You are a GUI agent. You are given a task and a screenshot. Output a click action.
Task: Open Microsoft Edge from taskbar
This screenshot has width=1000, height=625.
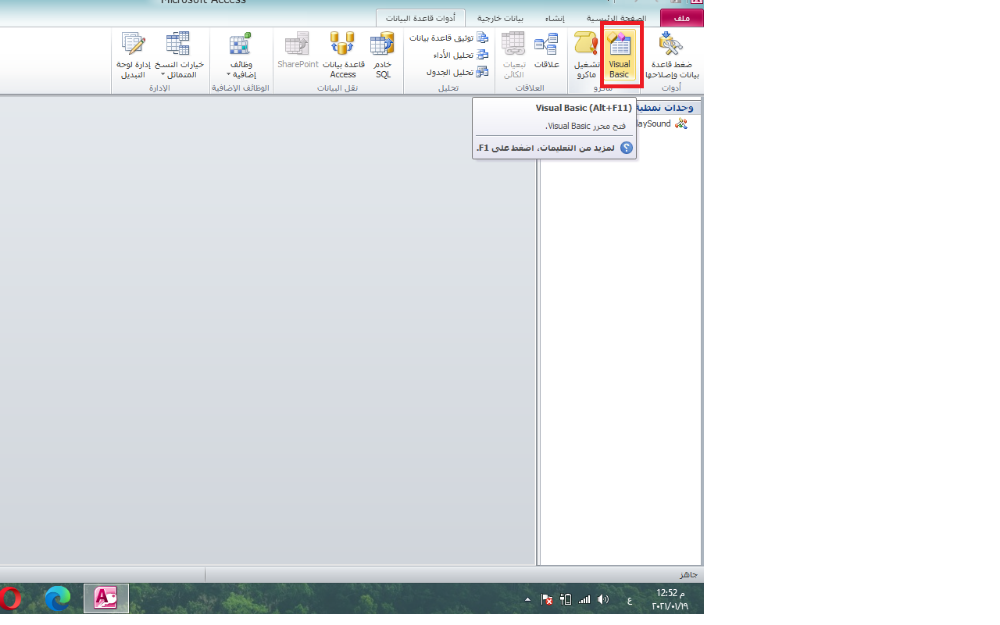pyautogui.click(x=57, y=599)
